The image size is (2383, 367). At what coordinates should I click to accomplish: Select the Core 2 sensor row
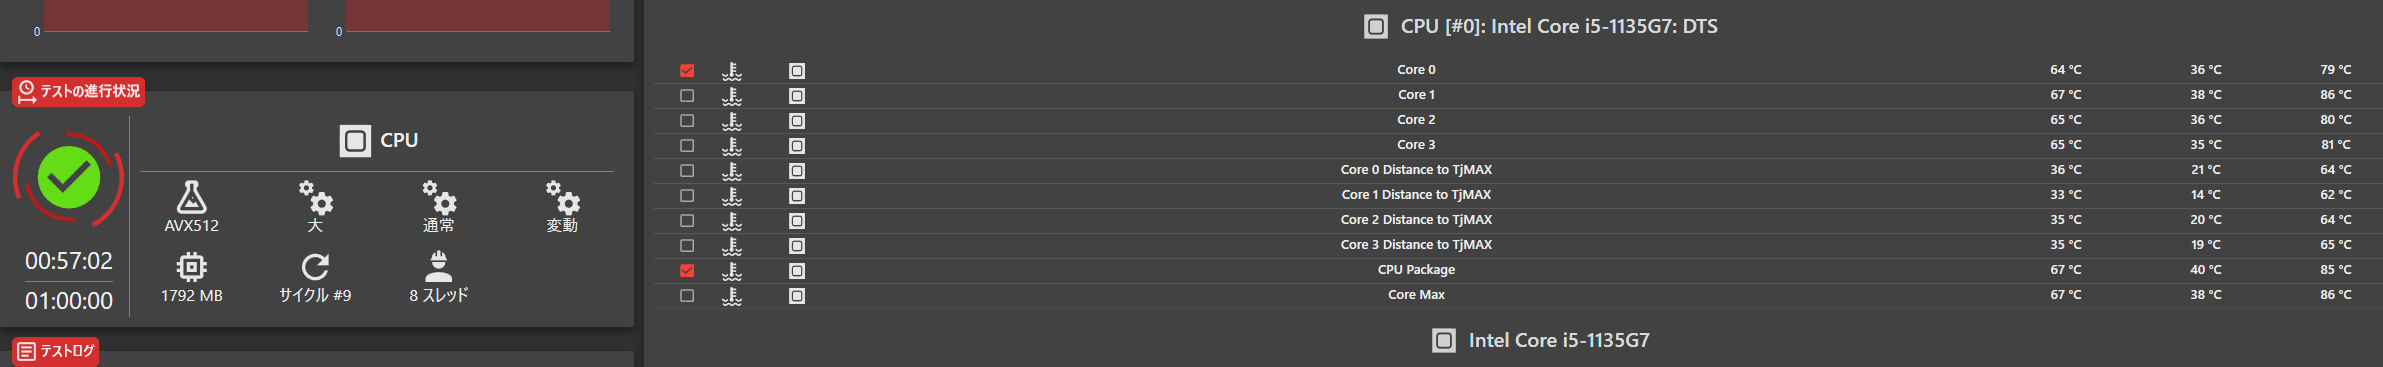(x=1517, y=120)
